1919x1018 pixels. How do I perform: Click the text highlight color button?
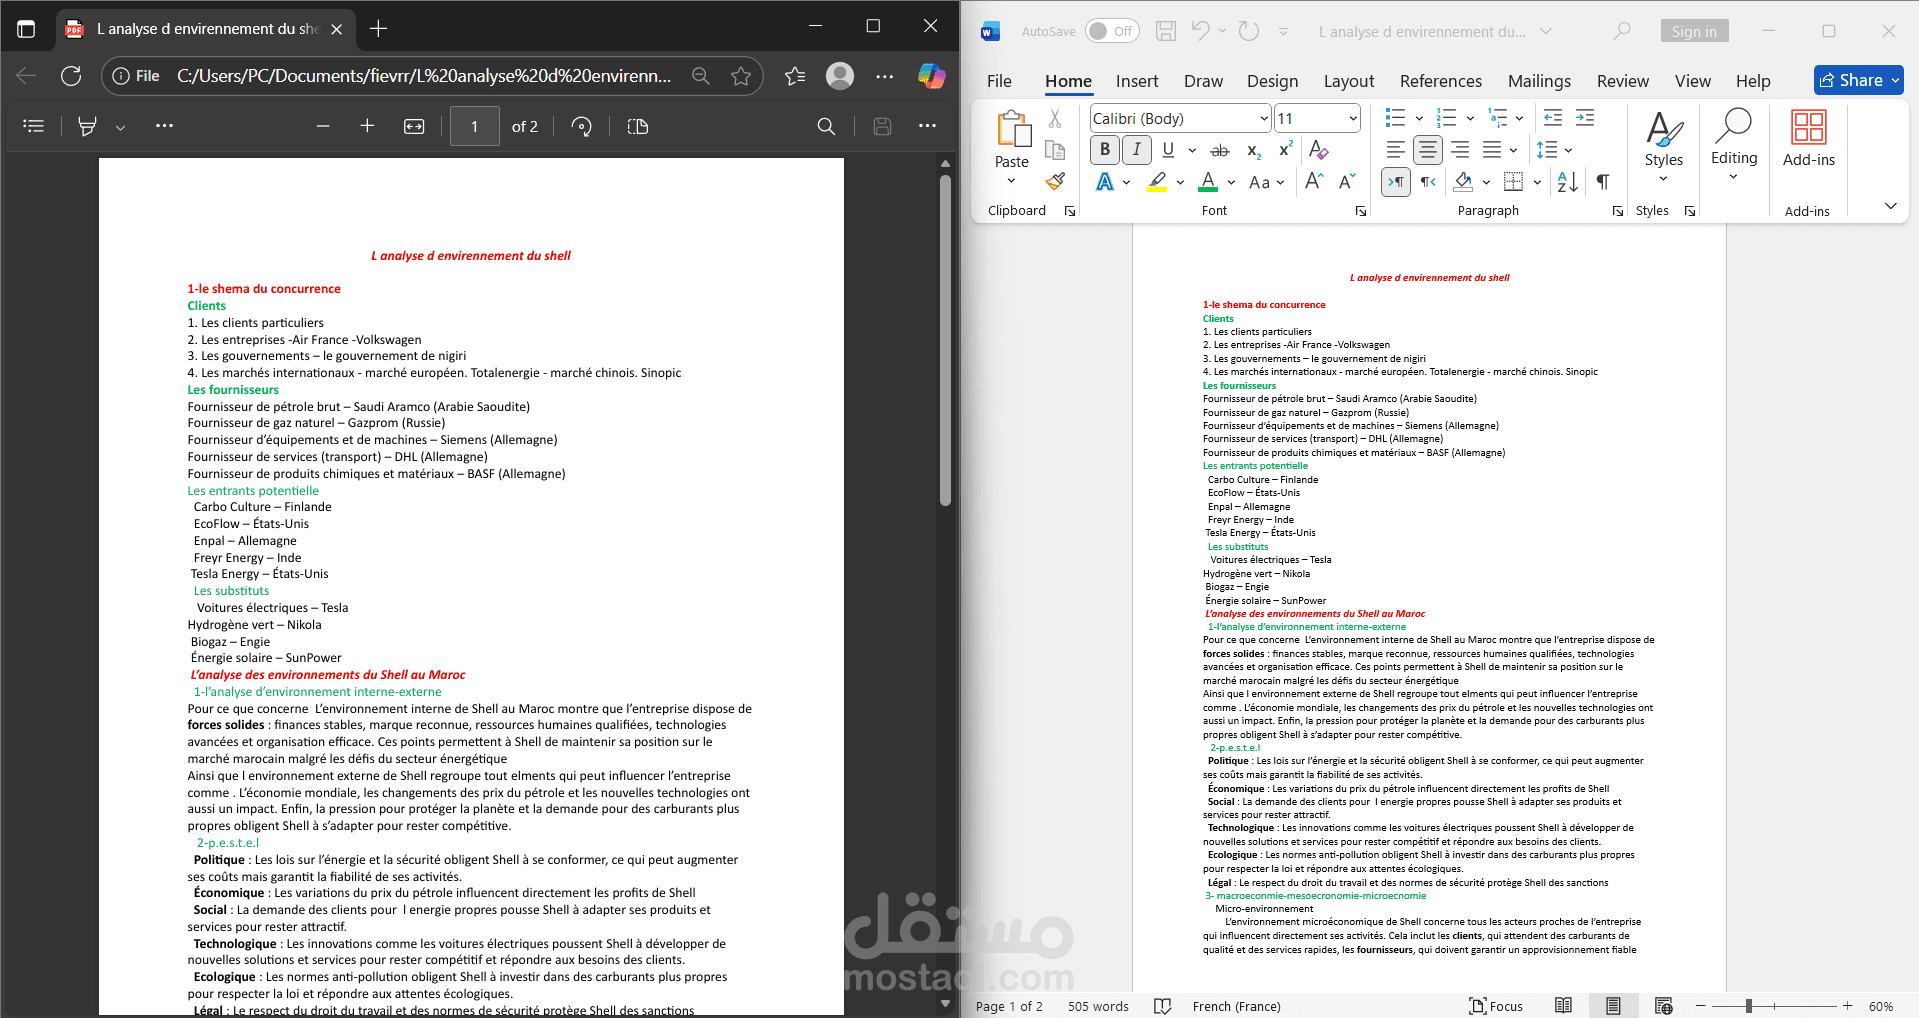[x=1157, y=181]
